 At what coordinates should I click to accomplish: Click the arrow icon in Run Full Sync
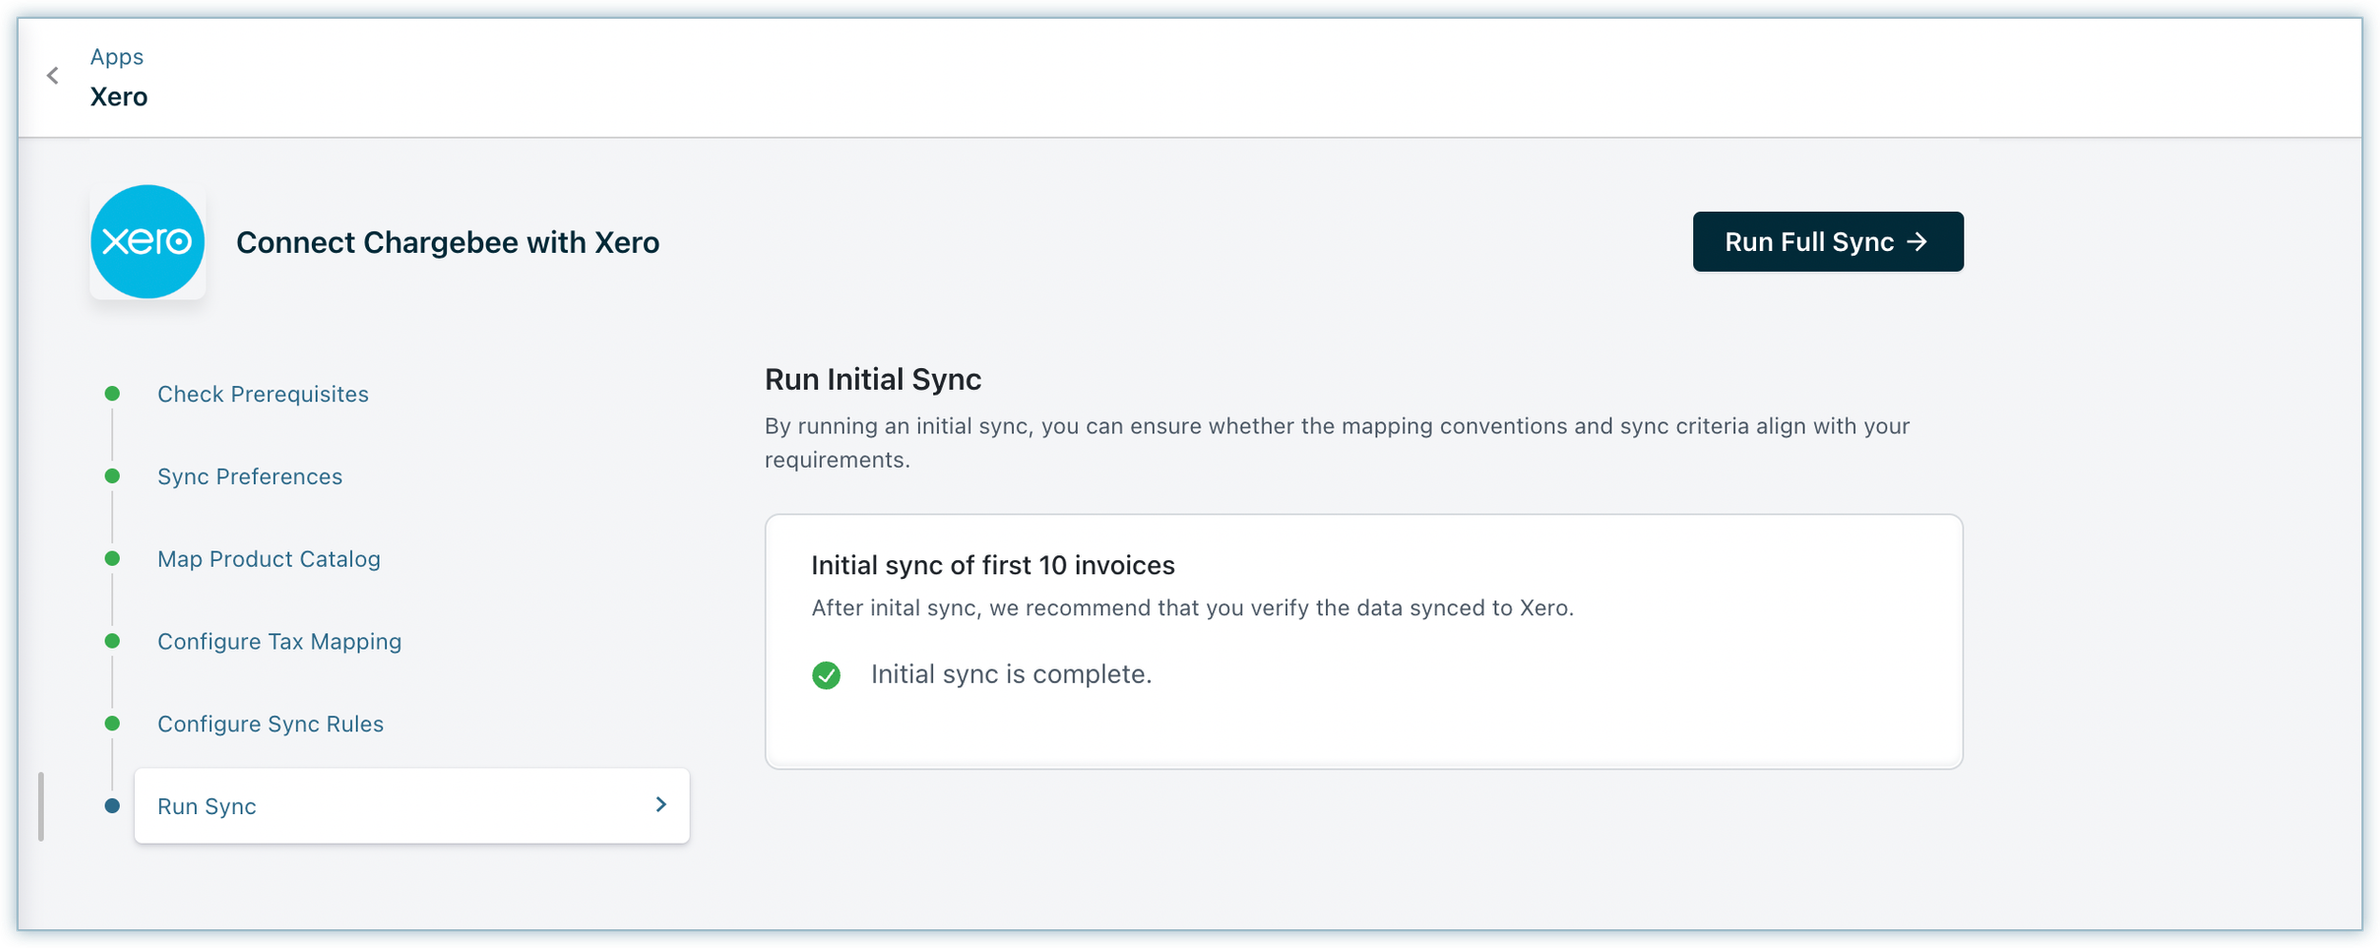tap(1917, 242)
